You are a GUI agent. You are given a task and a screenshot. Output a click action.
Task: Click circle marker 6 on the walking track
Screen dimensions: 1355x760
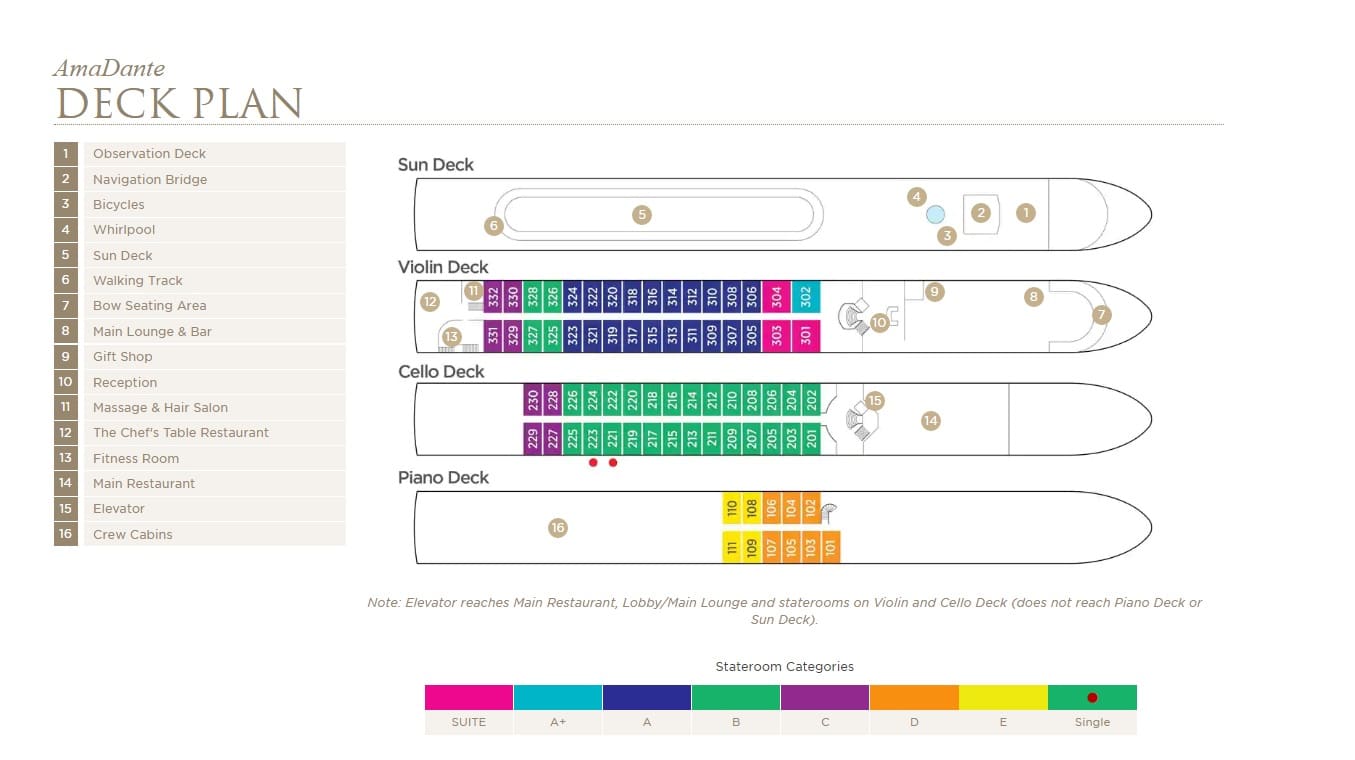493,226
